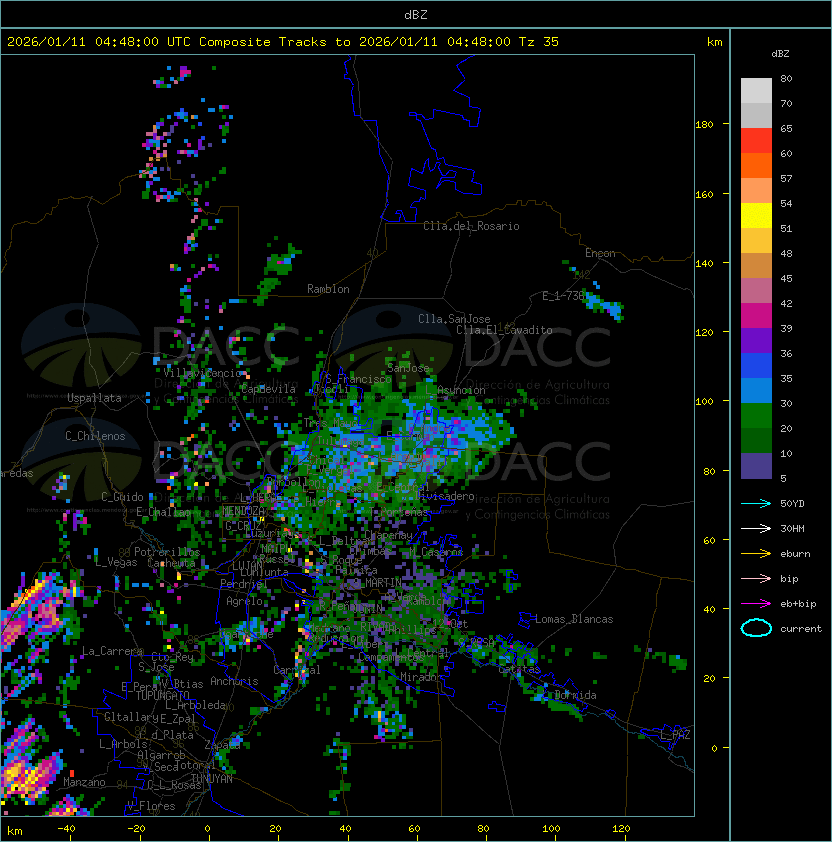Image resolution: width=832 pixels, height=842 pixels.
Task: Click the -20 tick on bottom axis
Action: pyautogui.click(x=136, y=829)
